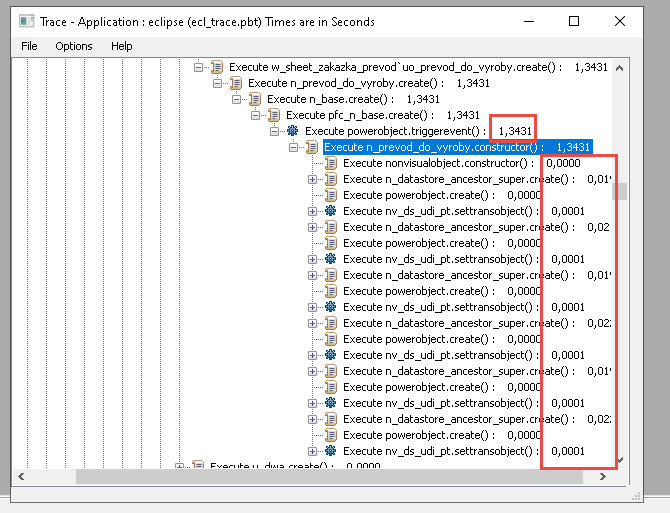Collapse the n_prevod_do_vyroby.constructor() node

point(293,147)
